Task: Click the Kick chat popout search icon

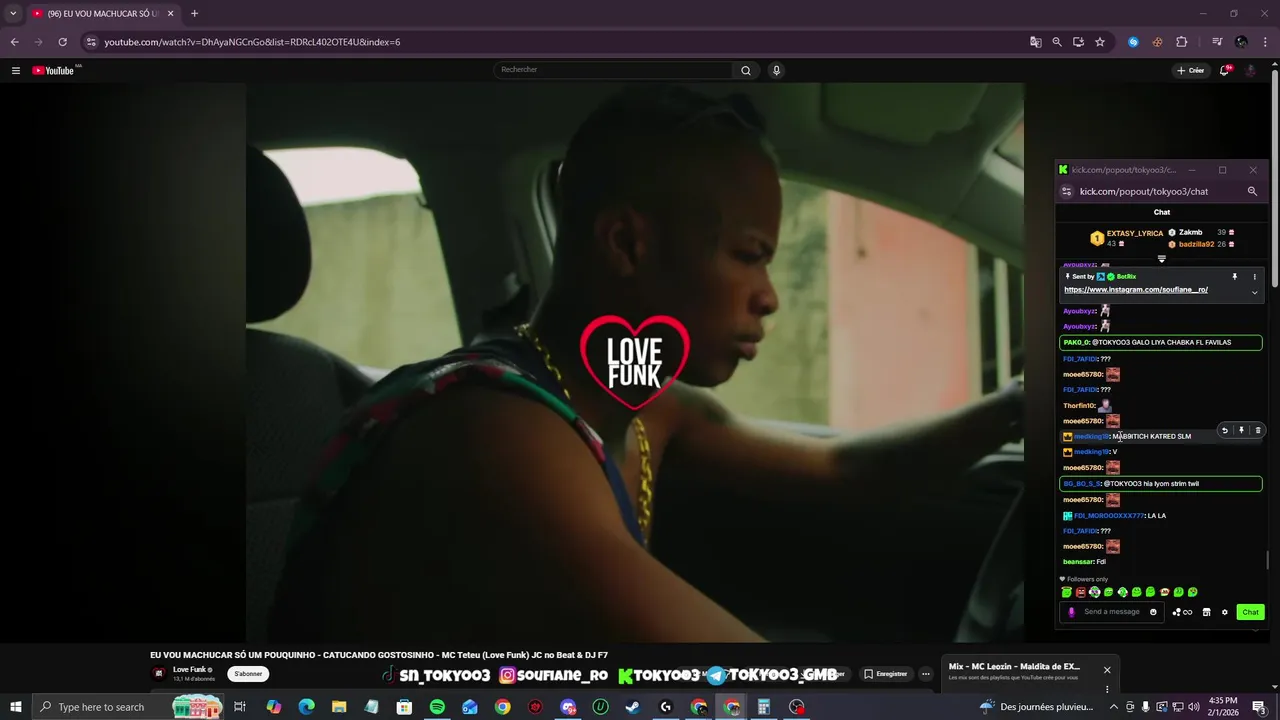Action: (1252, 191)
